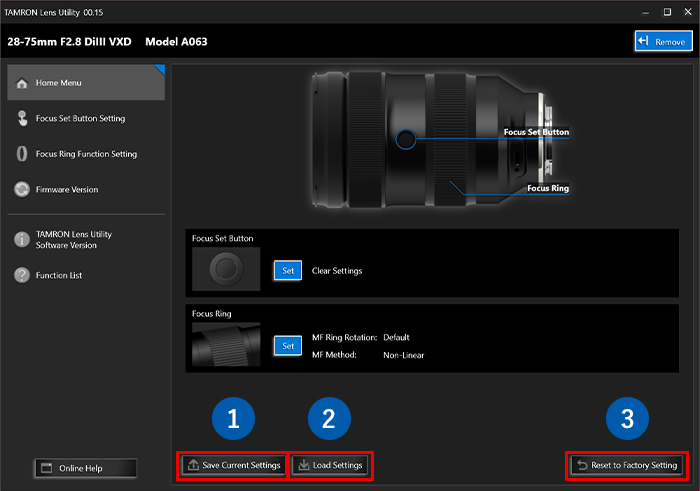Open Focus Ring Function Setting
Viewport: 700px width, 491px height.
[86, 154]
